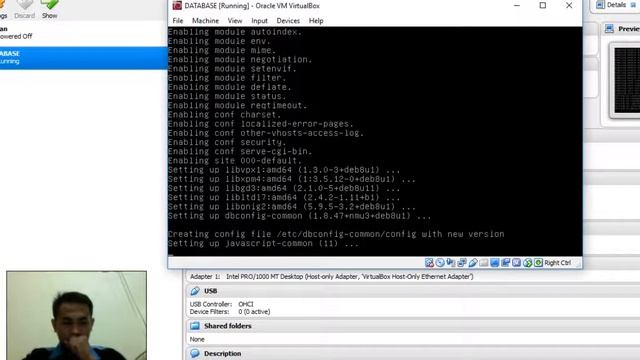Image resolution: width=640 pixels, height=360 pixels.
Task: Open the Machine menu
Action: [x=205, y=21]
